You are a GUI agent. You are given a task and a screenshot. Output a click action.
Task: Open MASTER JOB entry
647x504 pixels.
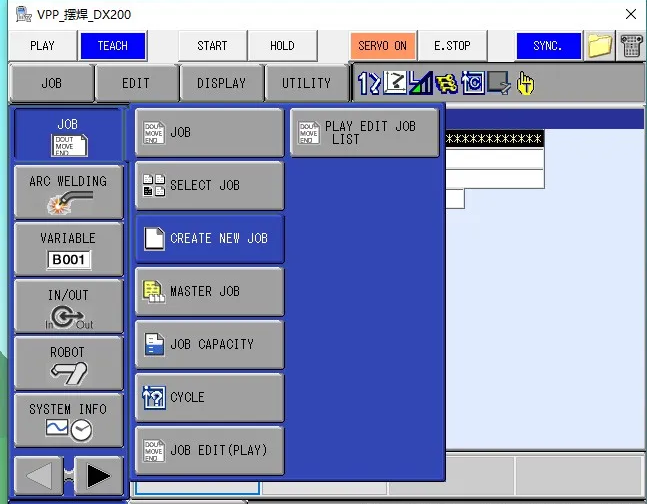(210, 291)
